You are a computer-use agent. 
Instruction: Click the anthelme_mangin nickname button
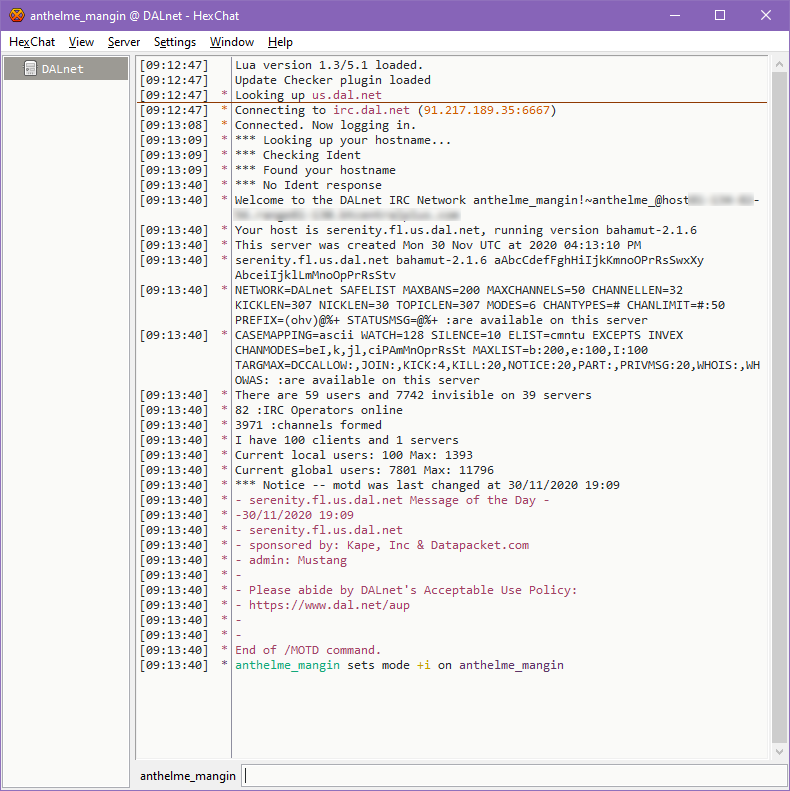188,776
